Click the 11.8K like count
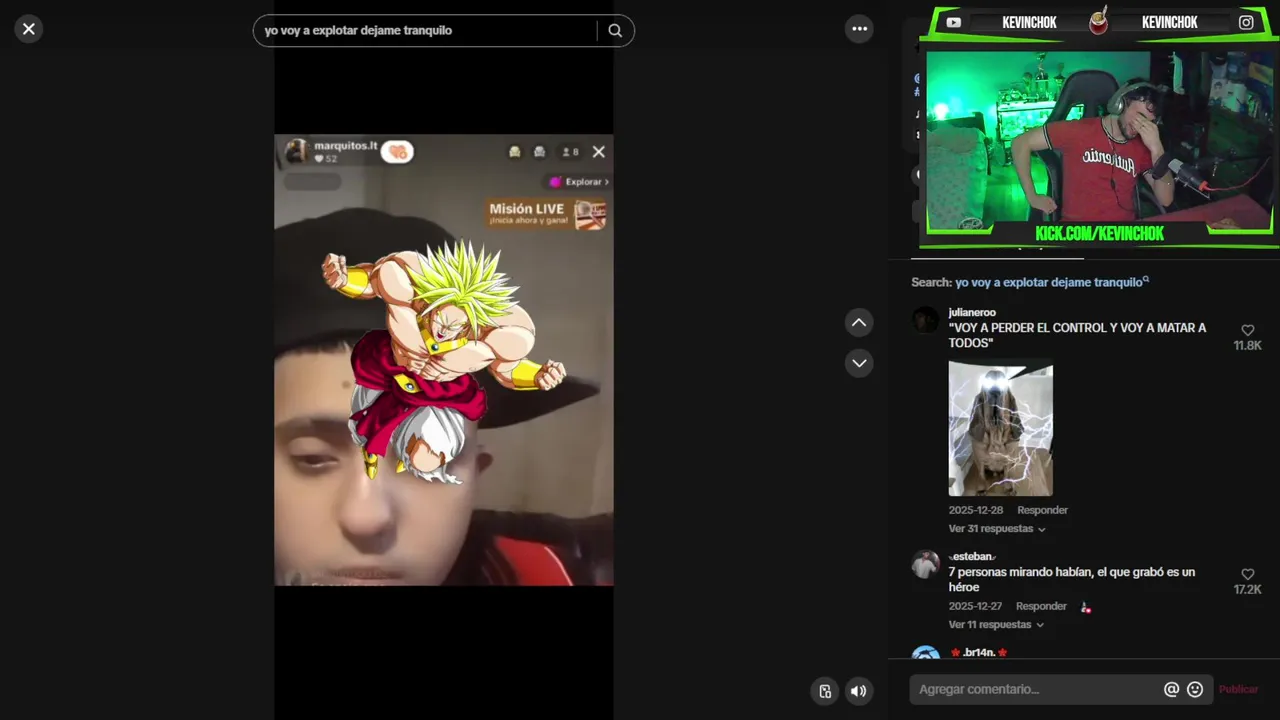Screen dimensions: 1280x720 (1247, 346)
